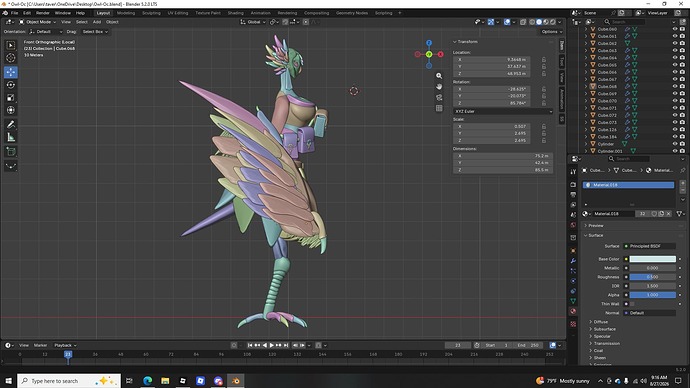
Task: Open the Render menu
Action: click(x=43, y=13)
